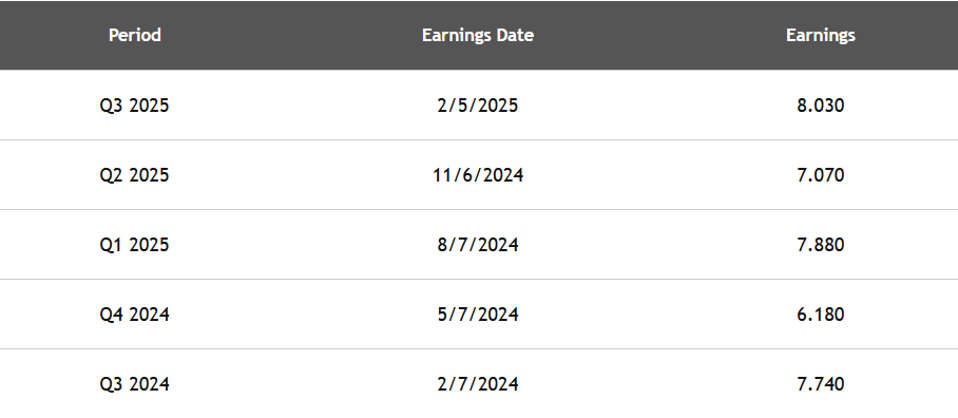Viewport: 958px width, 418px height.
Task: Click the 8/7/2024 earnings date
Action: tap(478, 245)
